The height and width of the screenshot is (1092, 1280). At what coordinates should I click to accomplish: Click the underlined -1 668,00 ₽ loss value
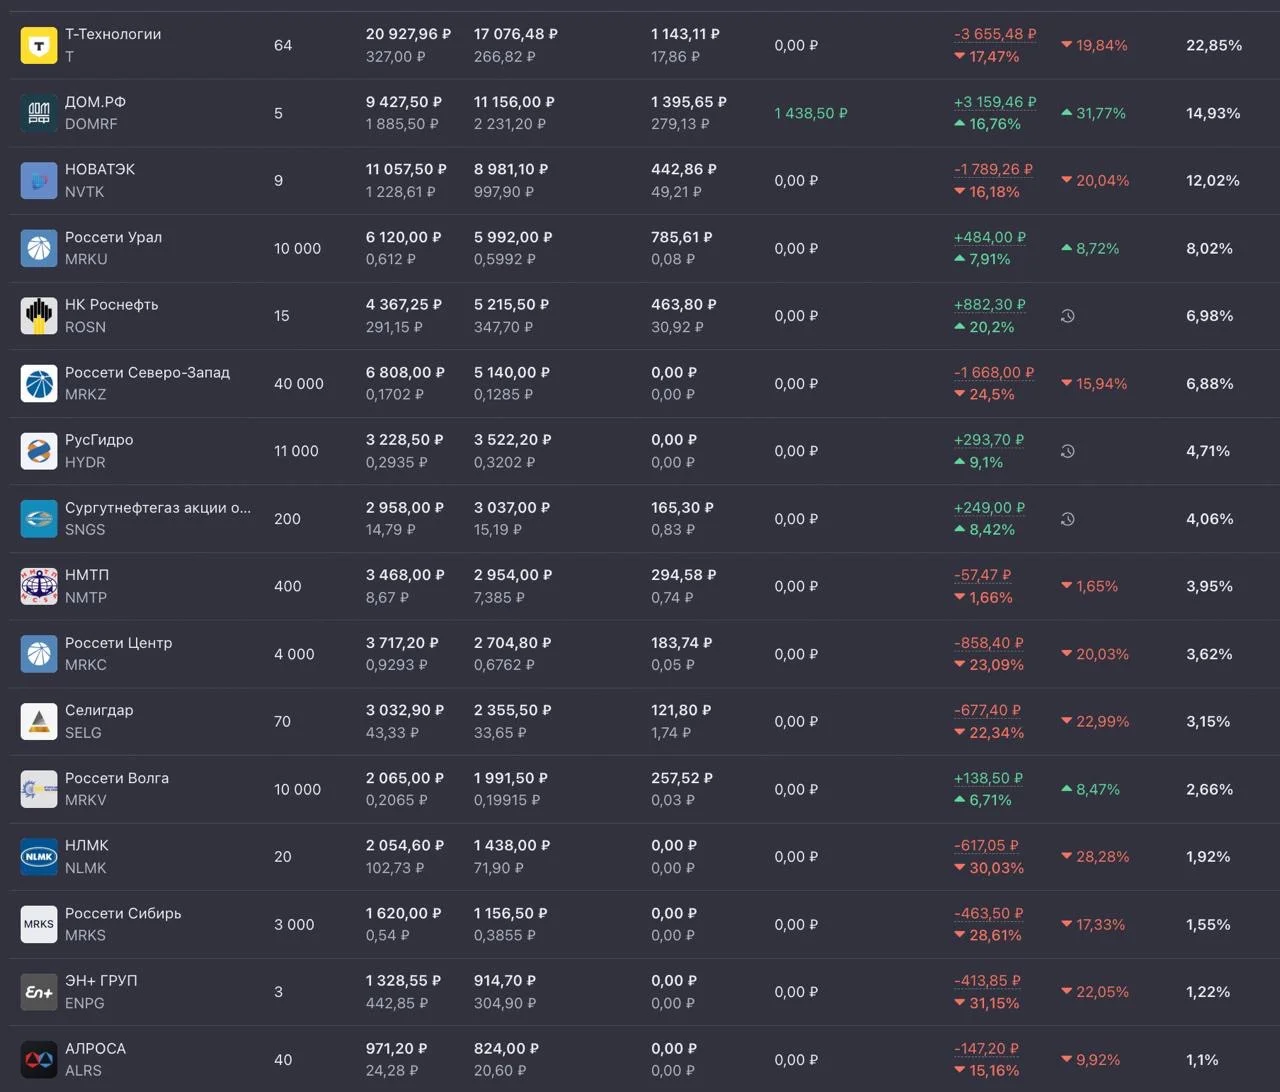(x=994, y=372)
